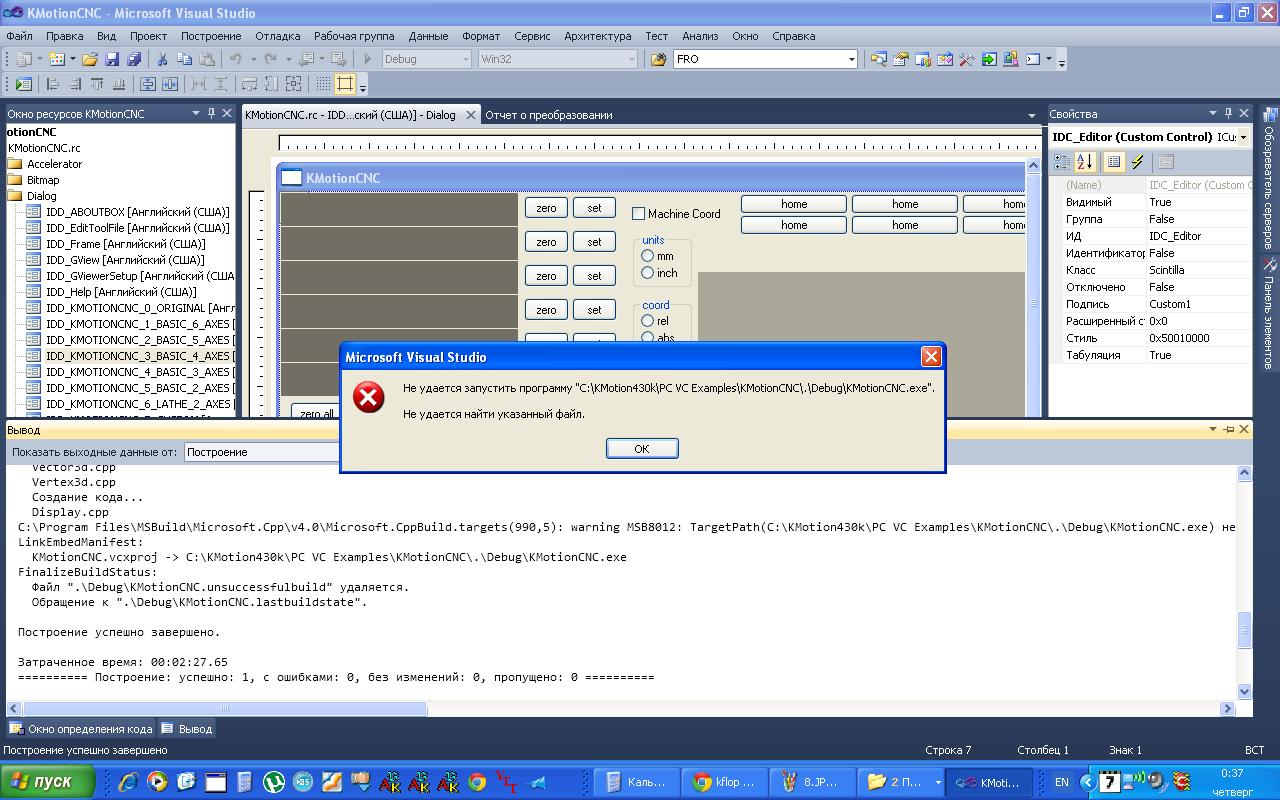Switch to Окно определения кода tab

coord(82,729)
